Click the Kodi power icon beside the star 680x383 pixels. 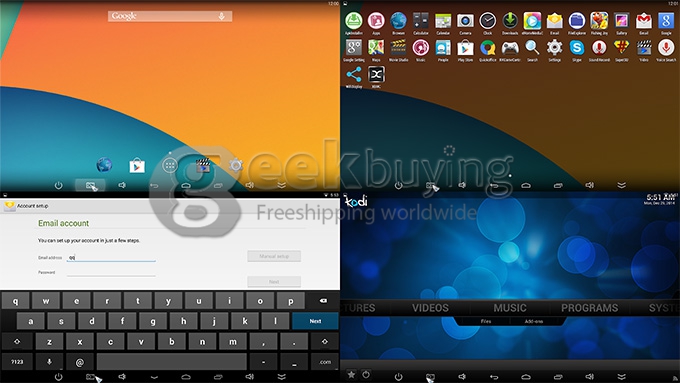366,374
